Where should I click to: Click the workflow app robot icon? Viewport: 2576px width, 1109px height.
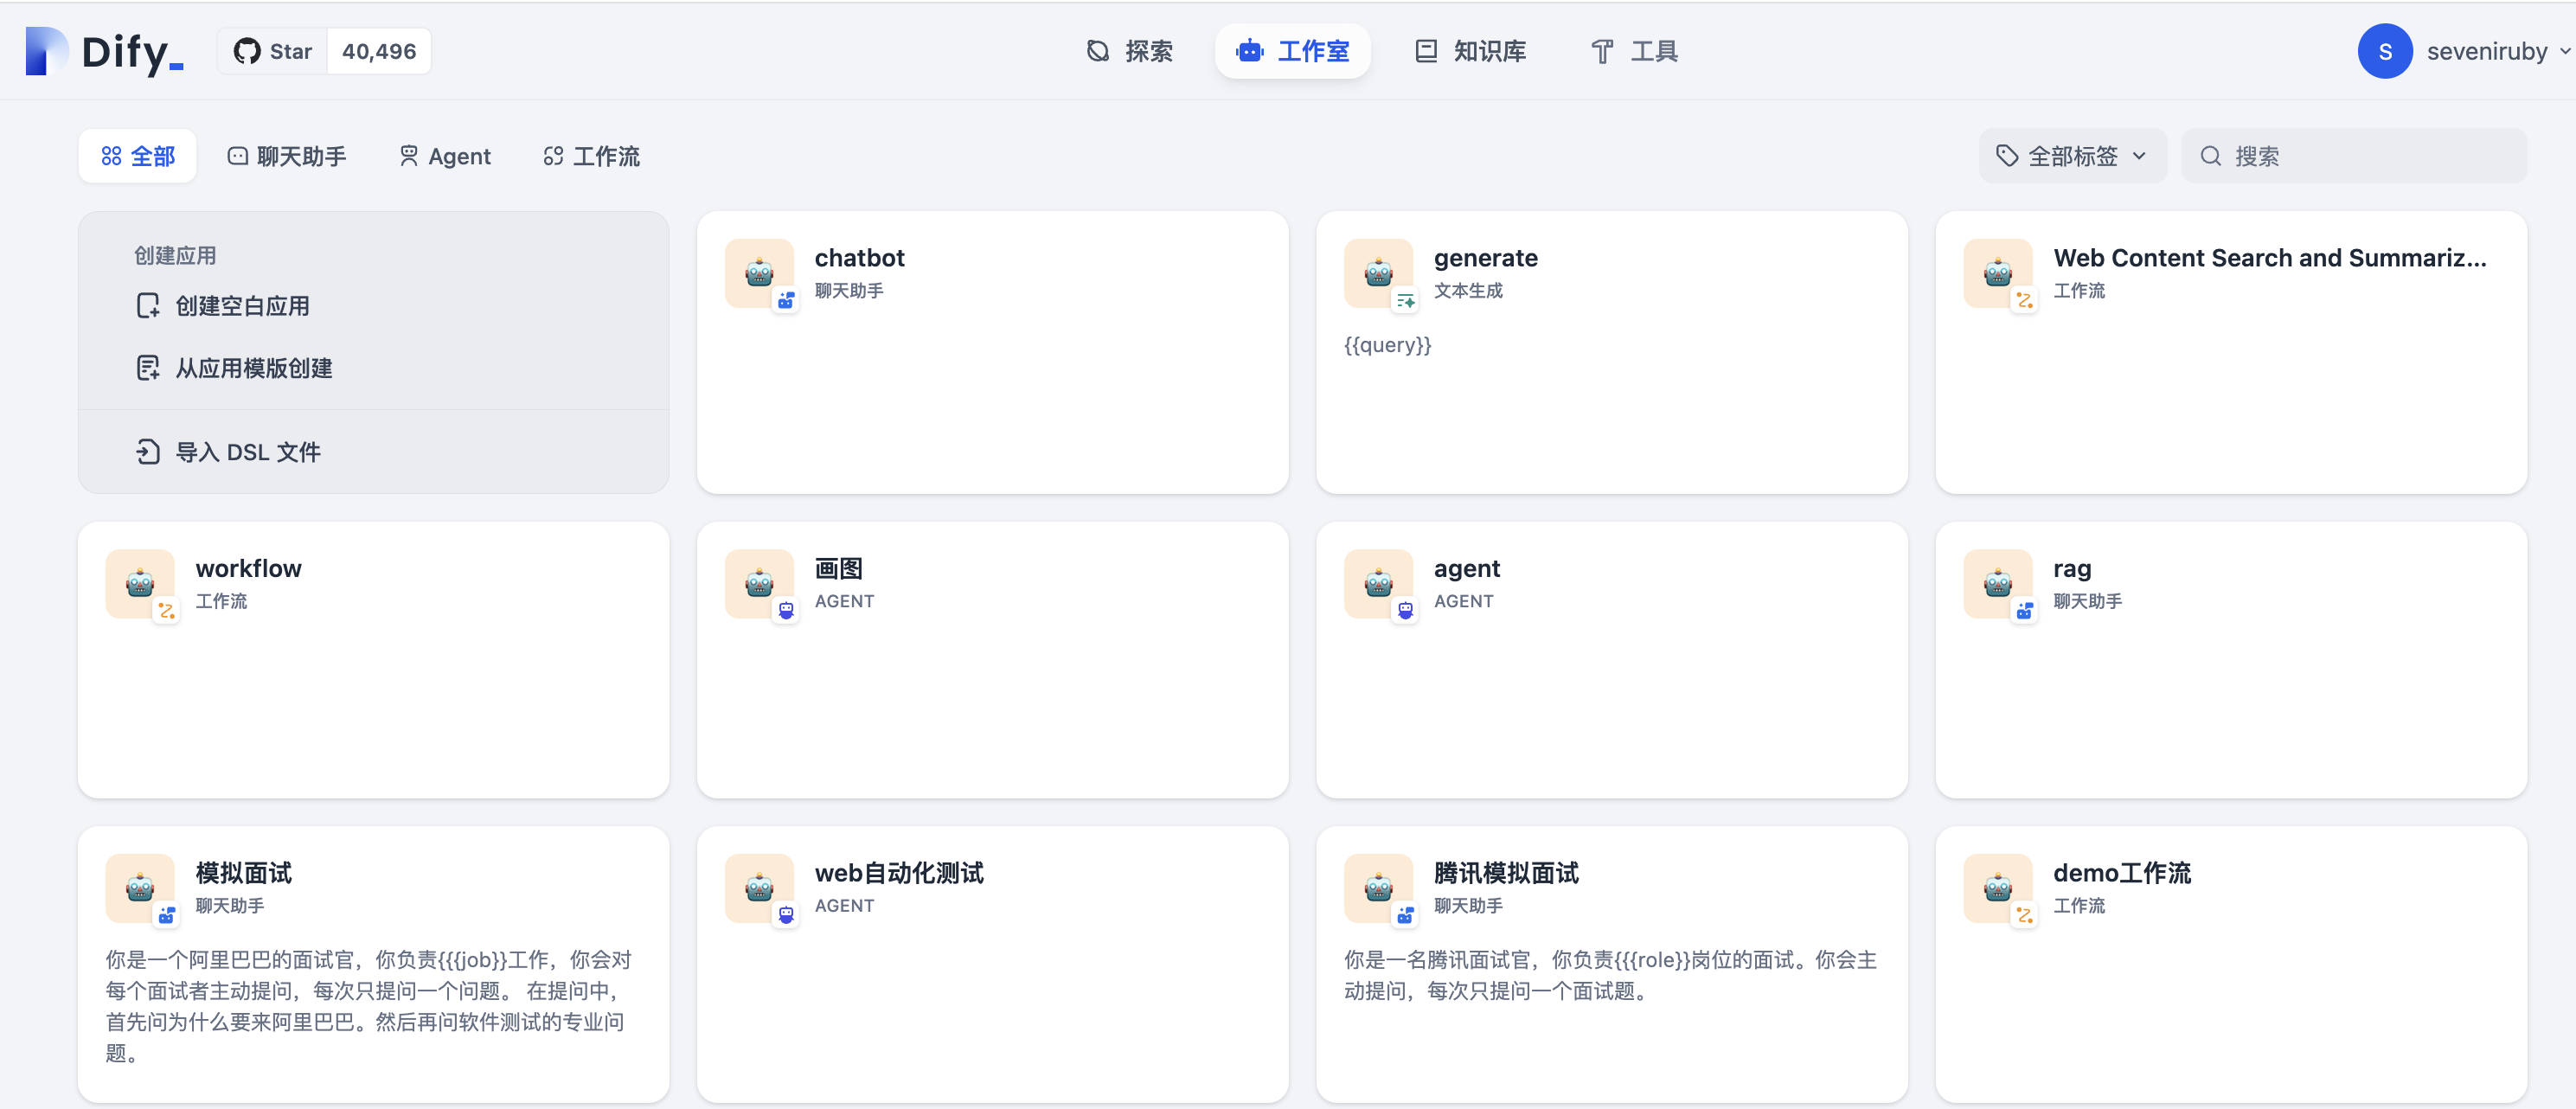[140, 584]
